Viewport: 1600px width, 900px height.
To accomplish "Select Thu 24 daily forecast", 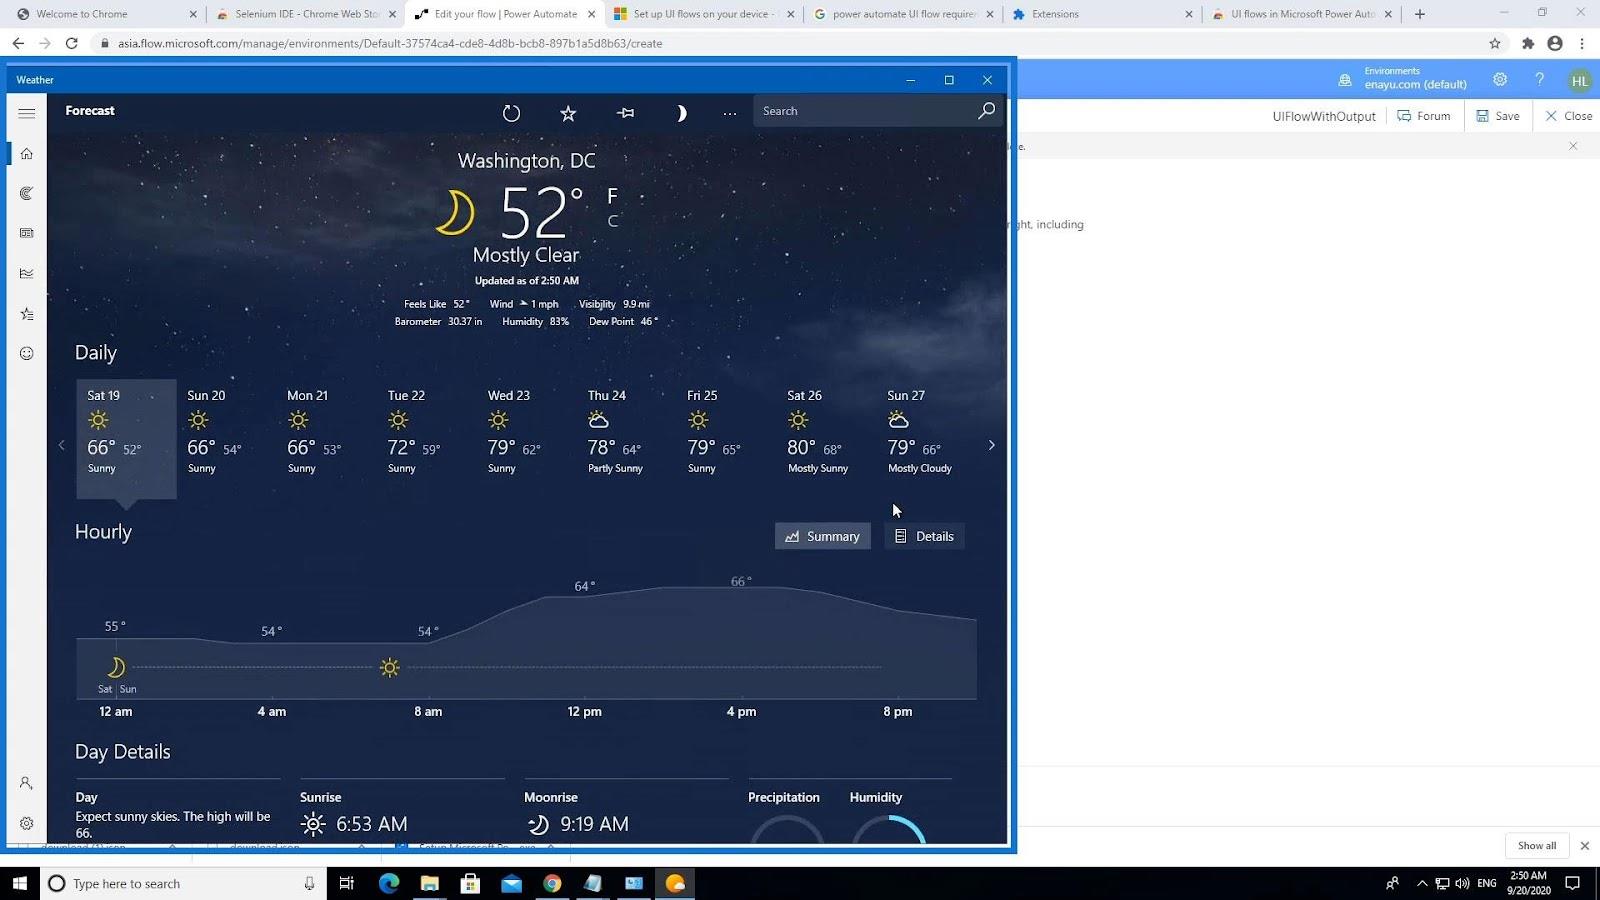I will (626, 438).
